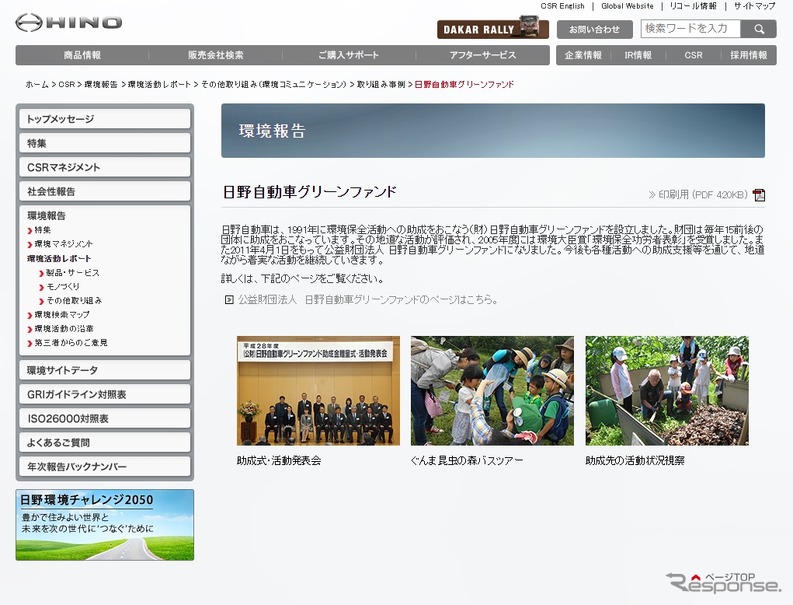The height and width of the screenshot is (605, 793).
Task: Select the IR情報 menu
Action: [638, 55]
